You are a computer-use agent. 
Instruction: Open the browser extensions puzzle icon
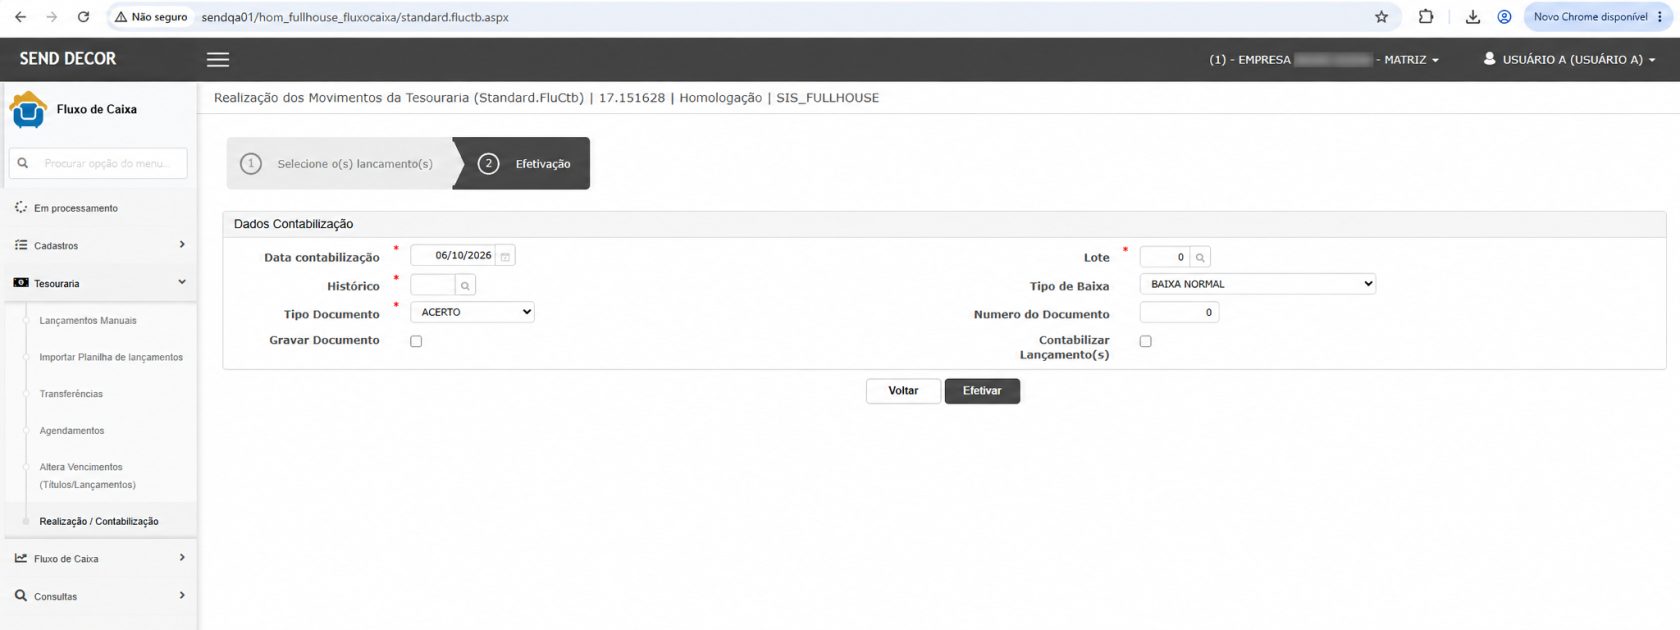pos(1426,17)
